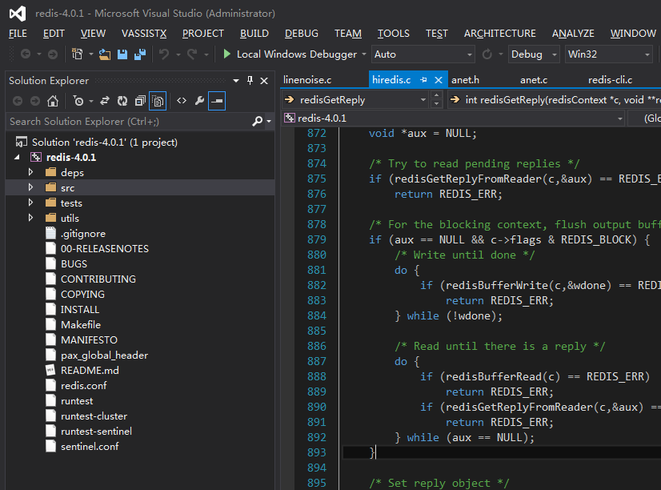Click the View Code icon
661x490 pixels.
coord(181,101)
